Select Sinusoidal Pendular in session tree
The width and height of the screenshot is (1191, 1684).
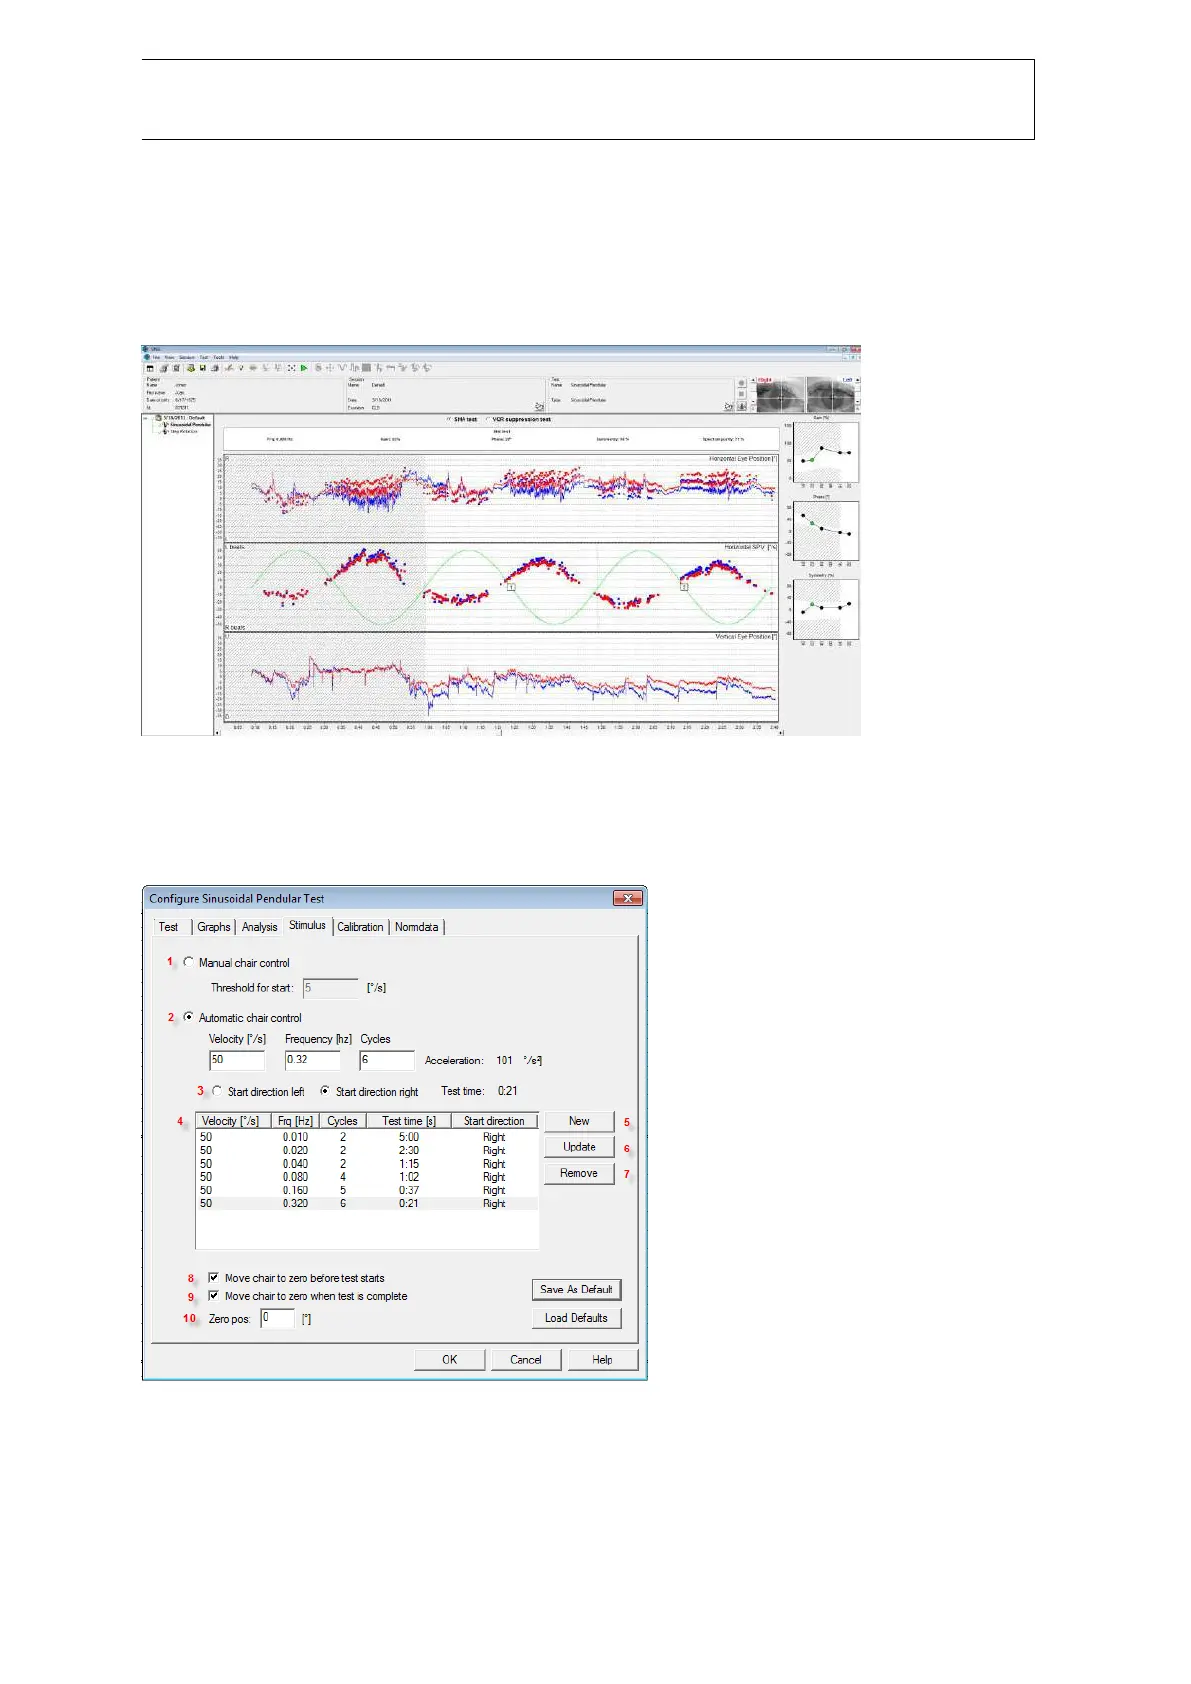(190, 424)
